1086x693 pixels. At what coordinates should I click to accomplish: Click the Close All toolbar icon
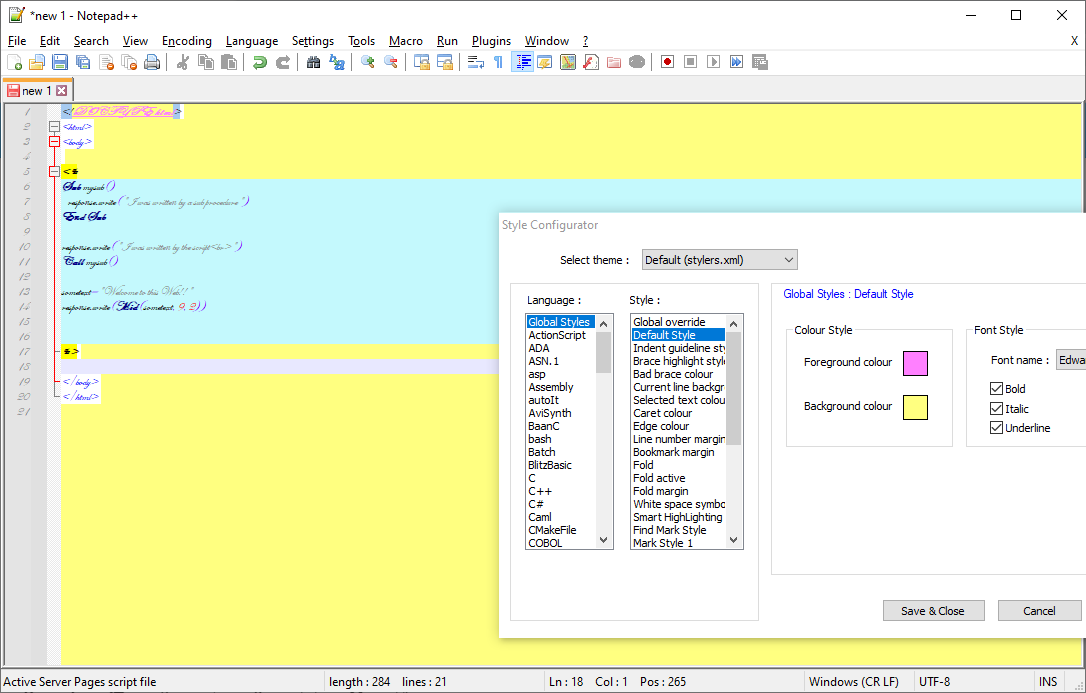tap(129, 62)
